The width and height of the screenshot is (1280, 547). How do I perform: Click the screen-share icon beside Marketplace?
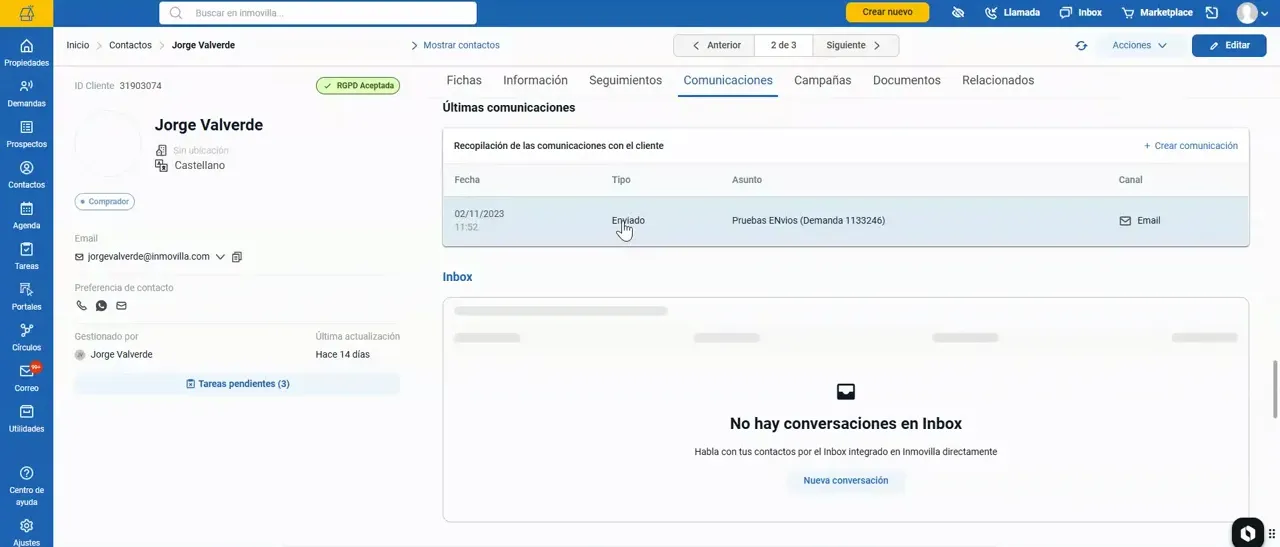point(1212,13)
